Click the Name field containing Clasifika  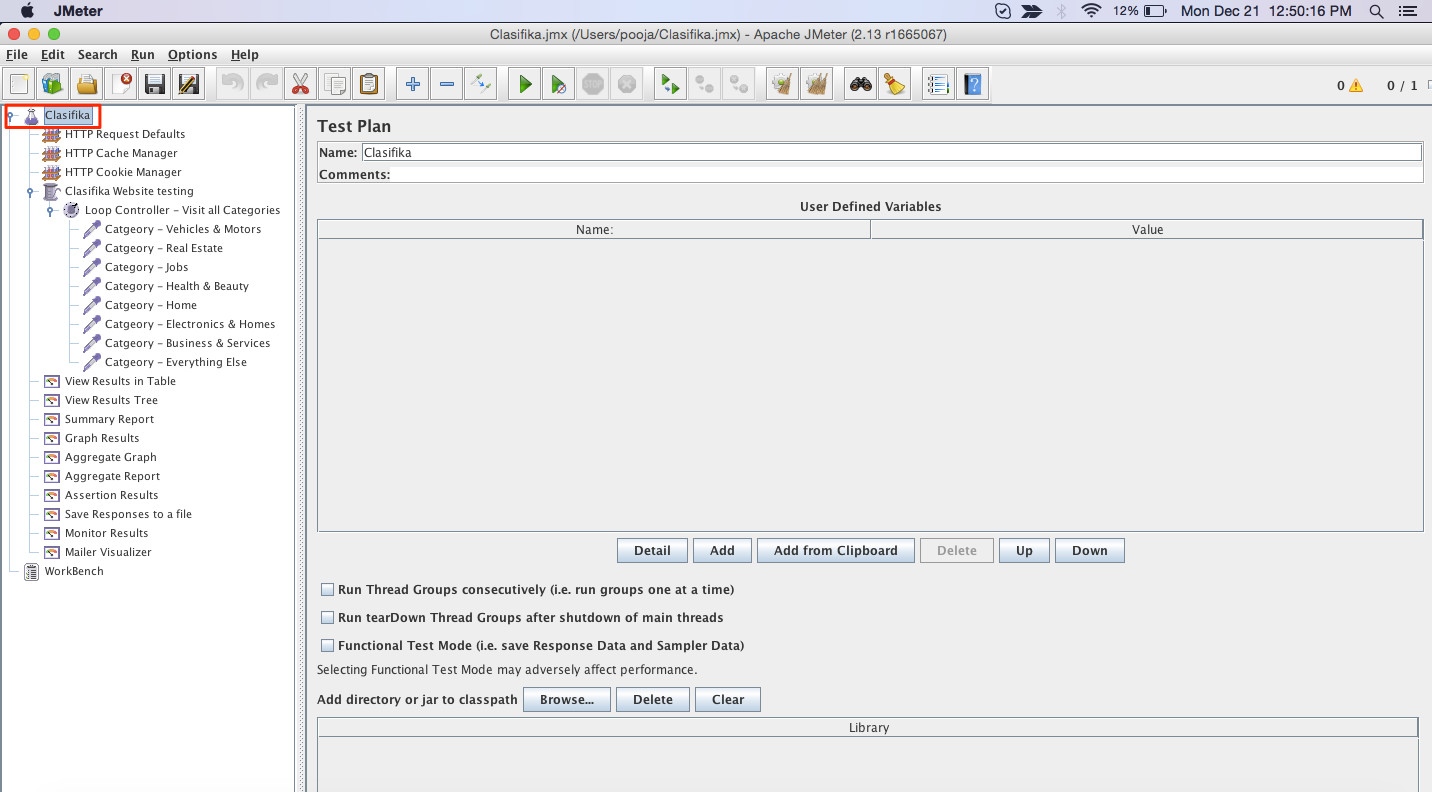(891, 153)
